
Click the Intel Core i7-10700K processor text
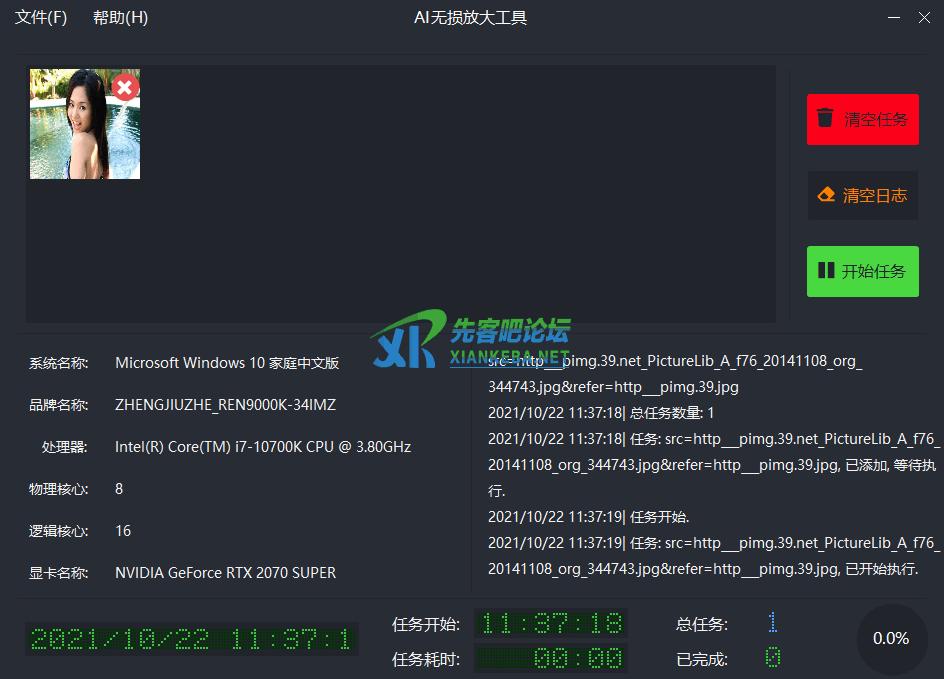(263, 447)
